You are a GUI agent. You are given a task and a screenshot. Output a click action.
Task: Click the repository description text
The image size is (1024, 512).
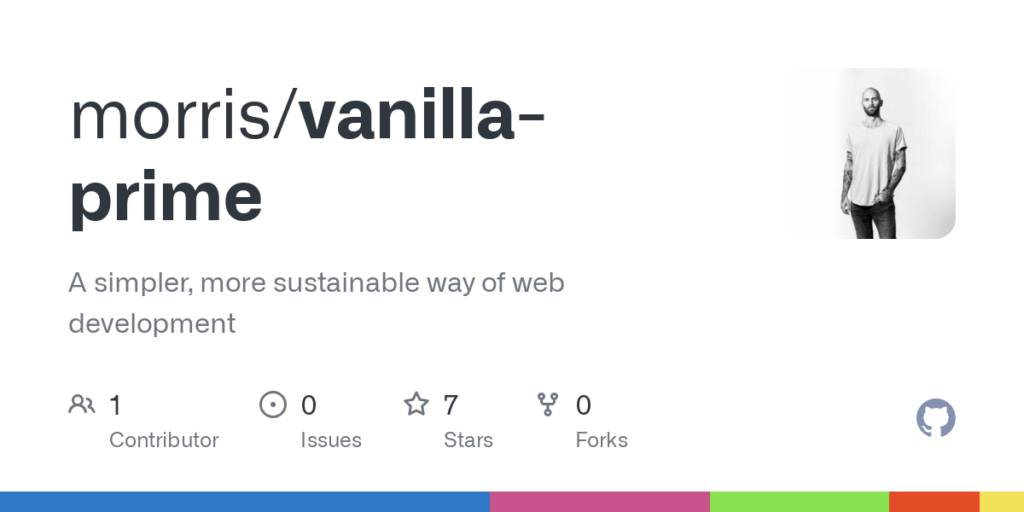tap(316, 303)
